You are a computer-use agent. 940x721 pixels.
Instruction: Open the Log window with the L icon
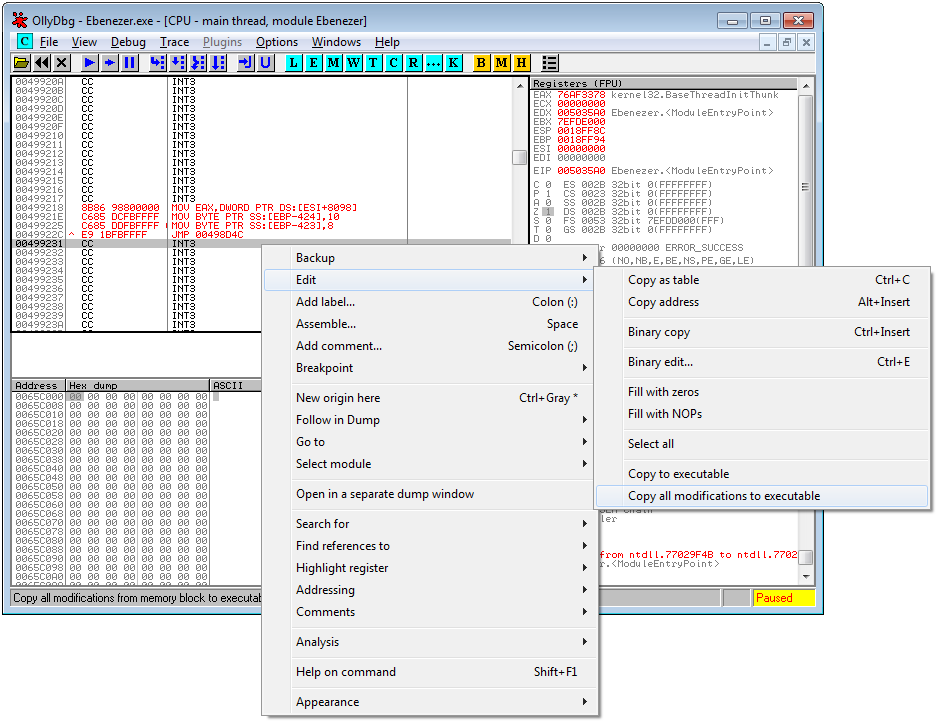pyautogui.click(x=294, y=62)
